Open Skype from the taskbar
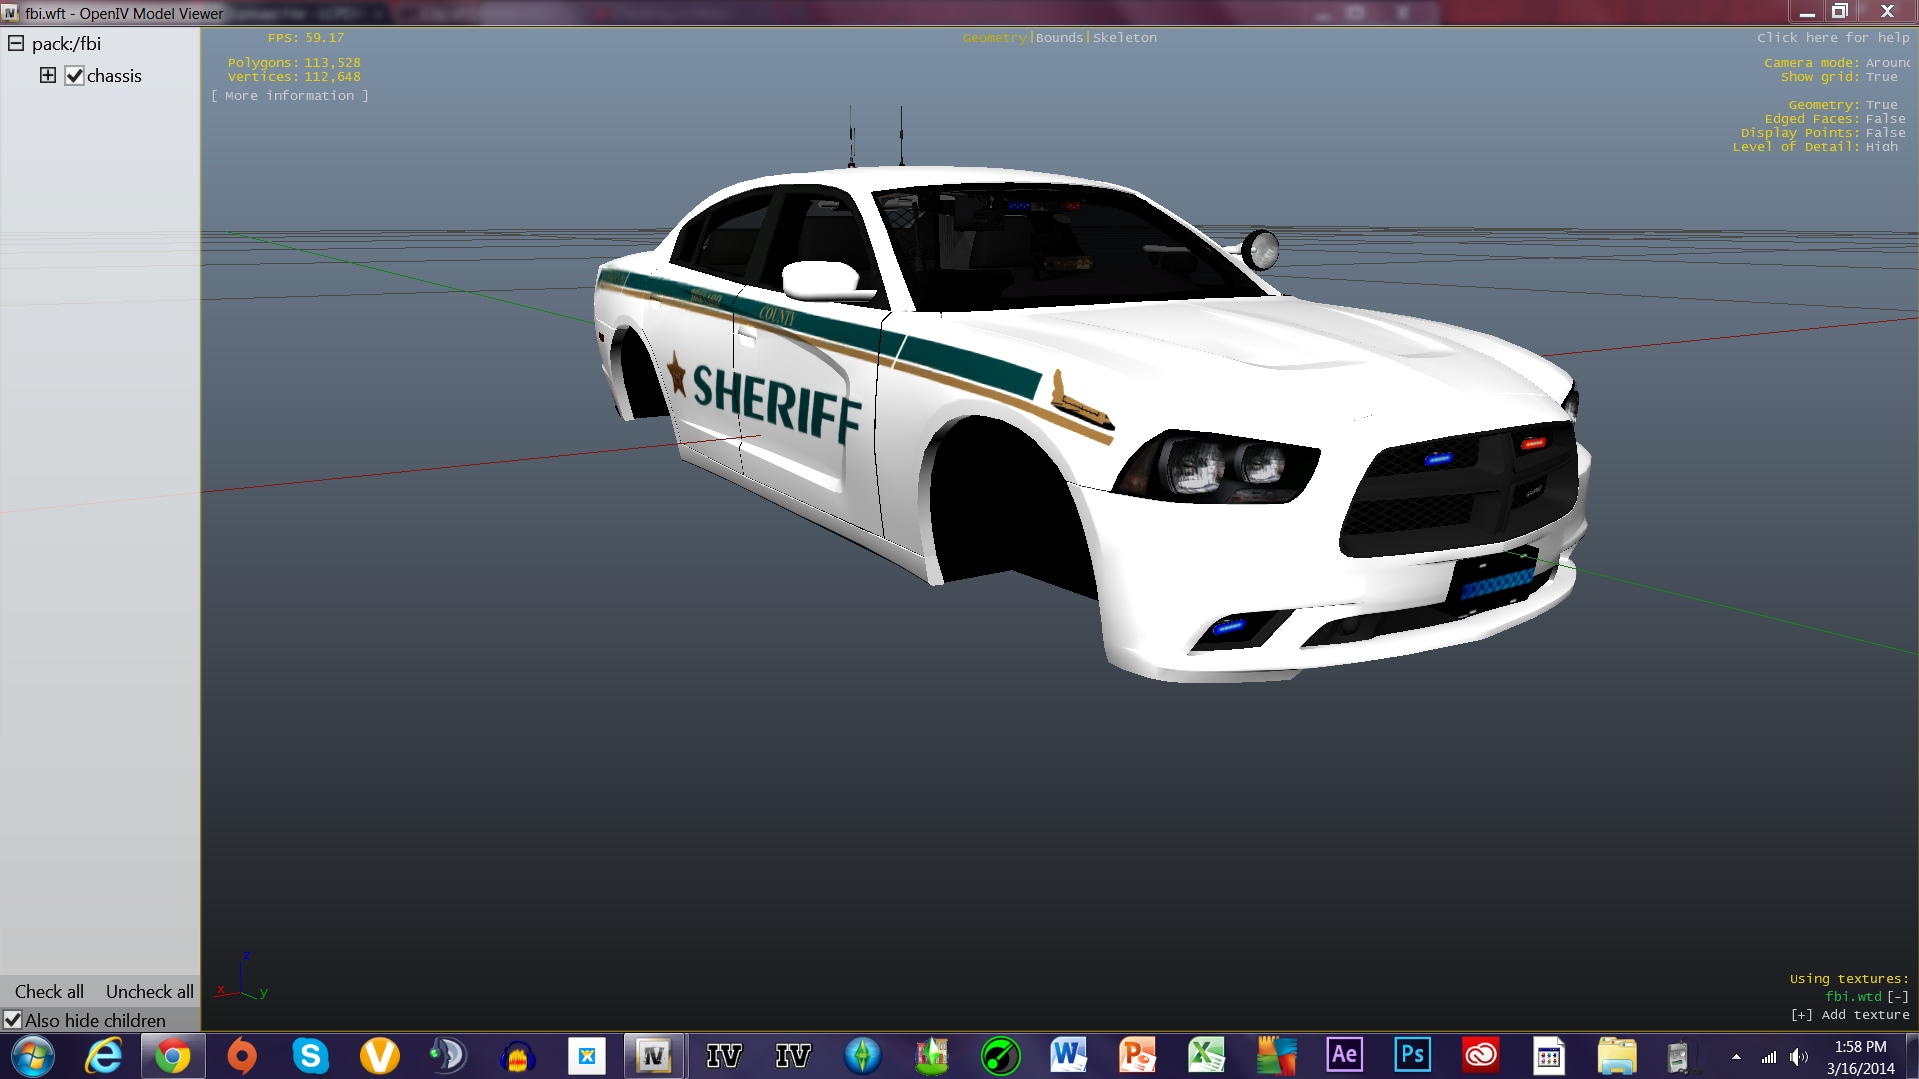1919x1079 pixels. click(310, 1056)
